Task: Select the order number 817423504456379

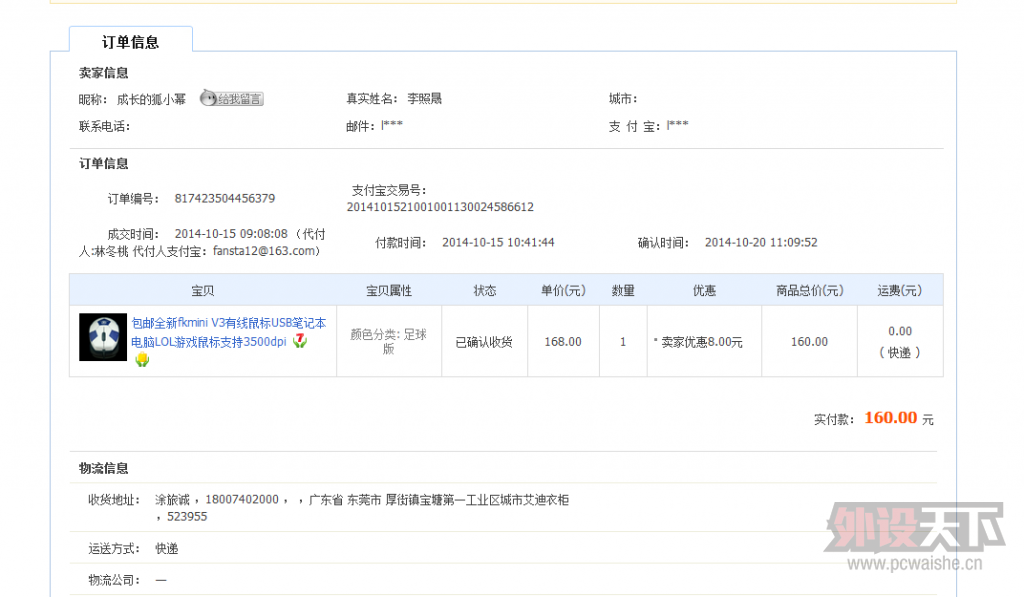Action: [224, 198]
